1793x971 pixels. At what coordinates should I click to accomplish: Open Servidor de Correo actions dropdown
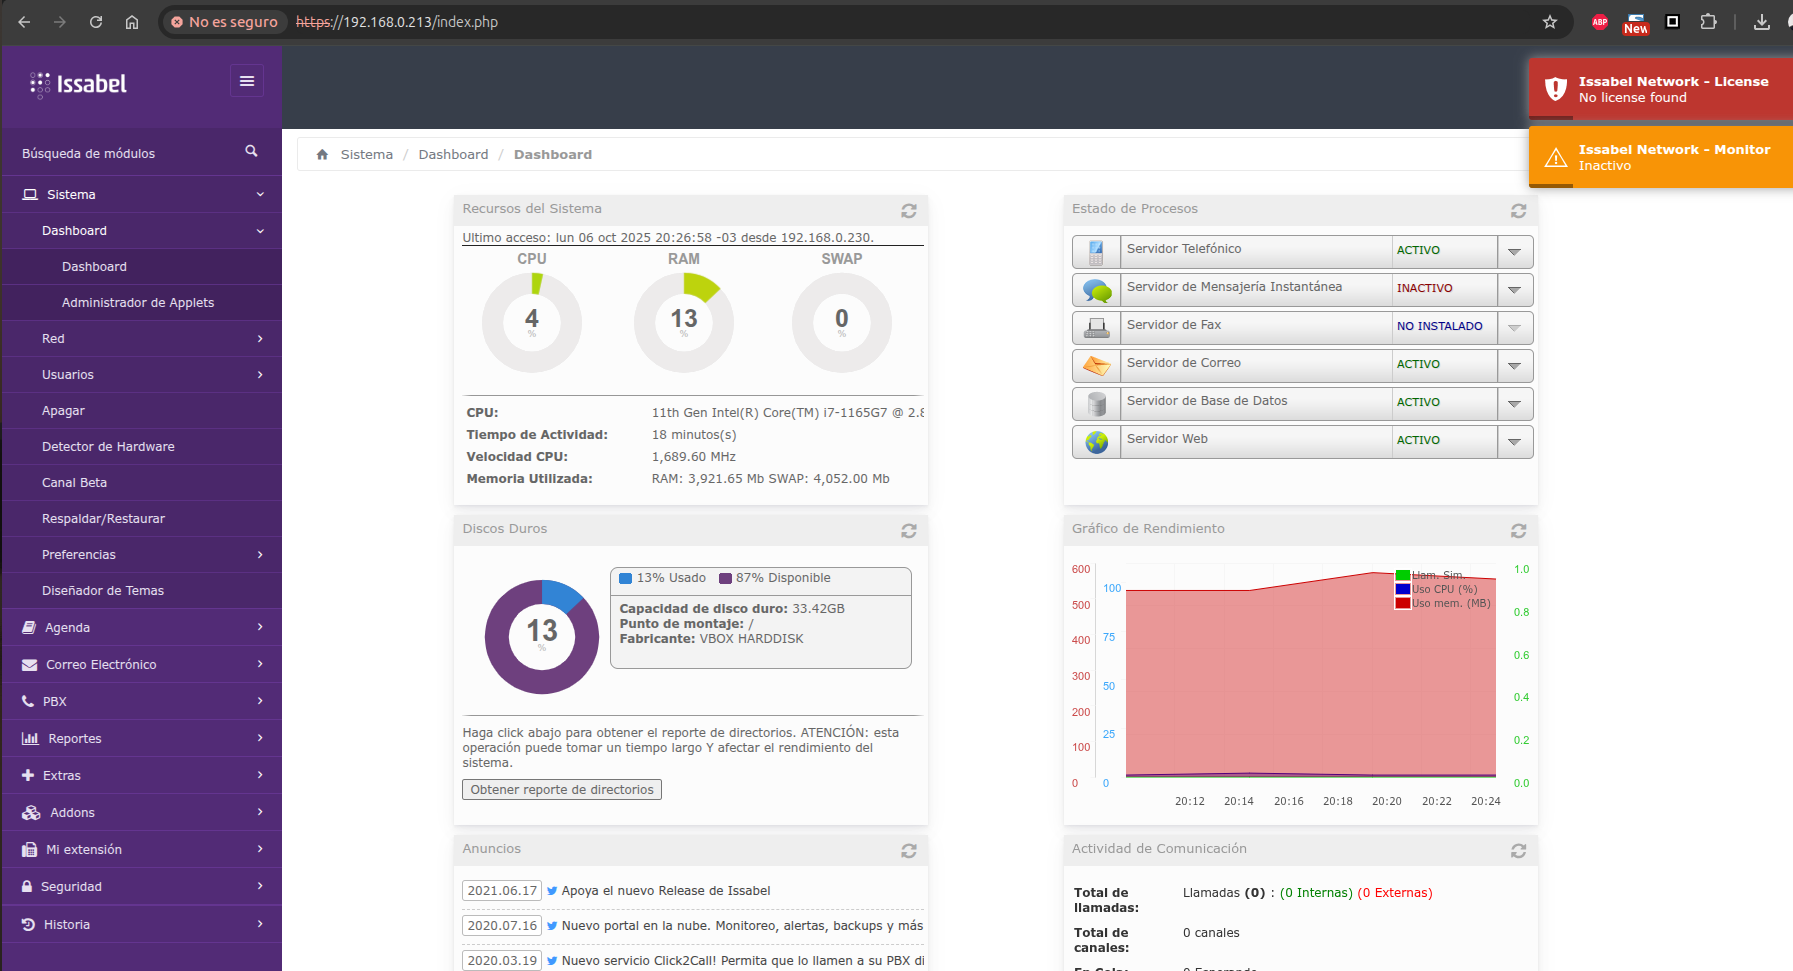point(1514,366)
